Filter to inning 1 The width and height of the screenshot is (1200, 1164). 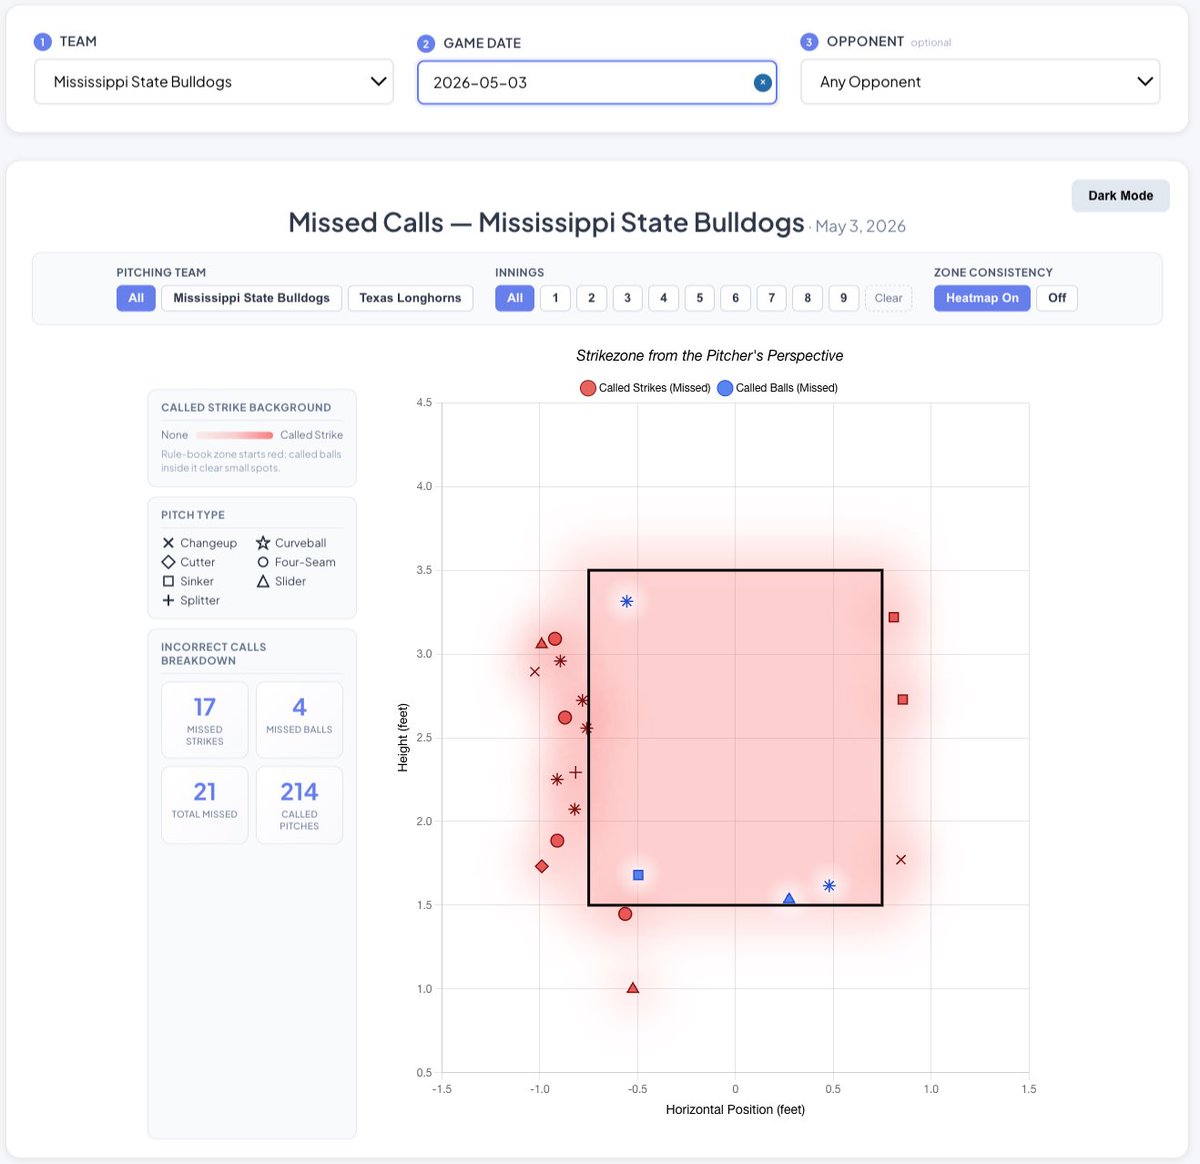click(556, 298)
